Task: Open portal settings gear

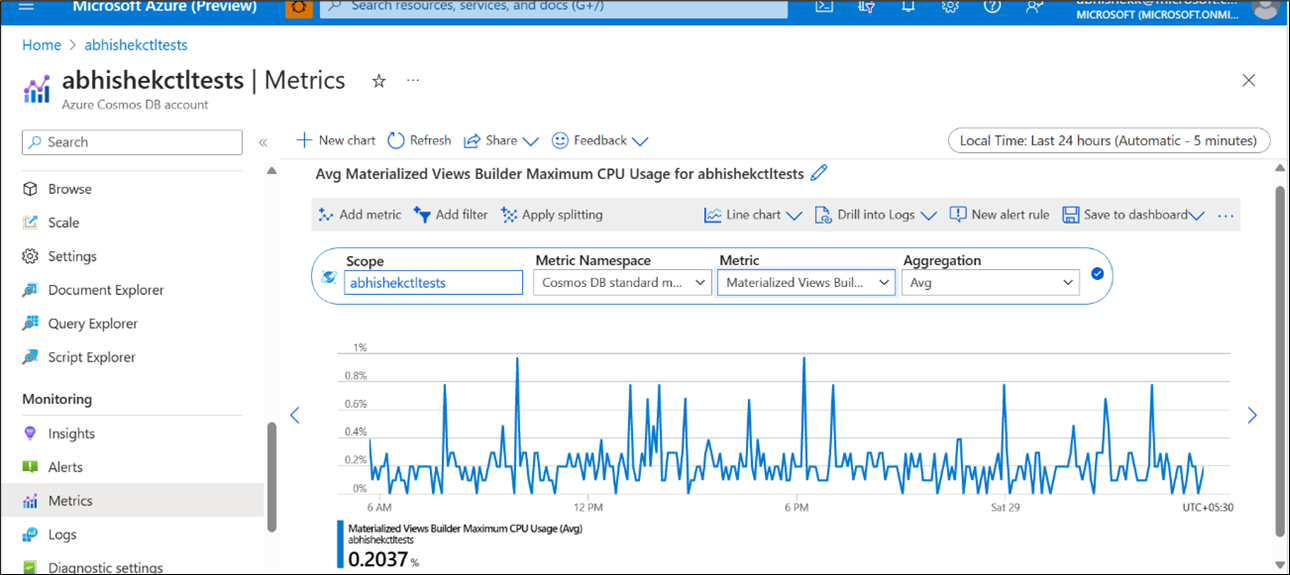Action: (x=950, y=7)
